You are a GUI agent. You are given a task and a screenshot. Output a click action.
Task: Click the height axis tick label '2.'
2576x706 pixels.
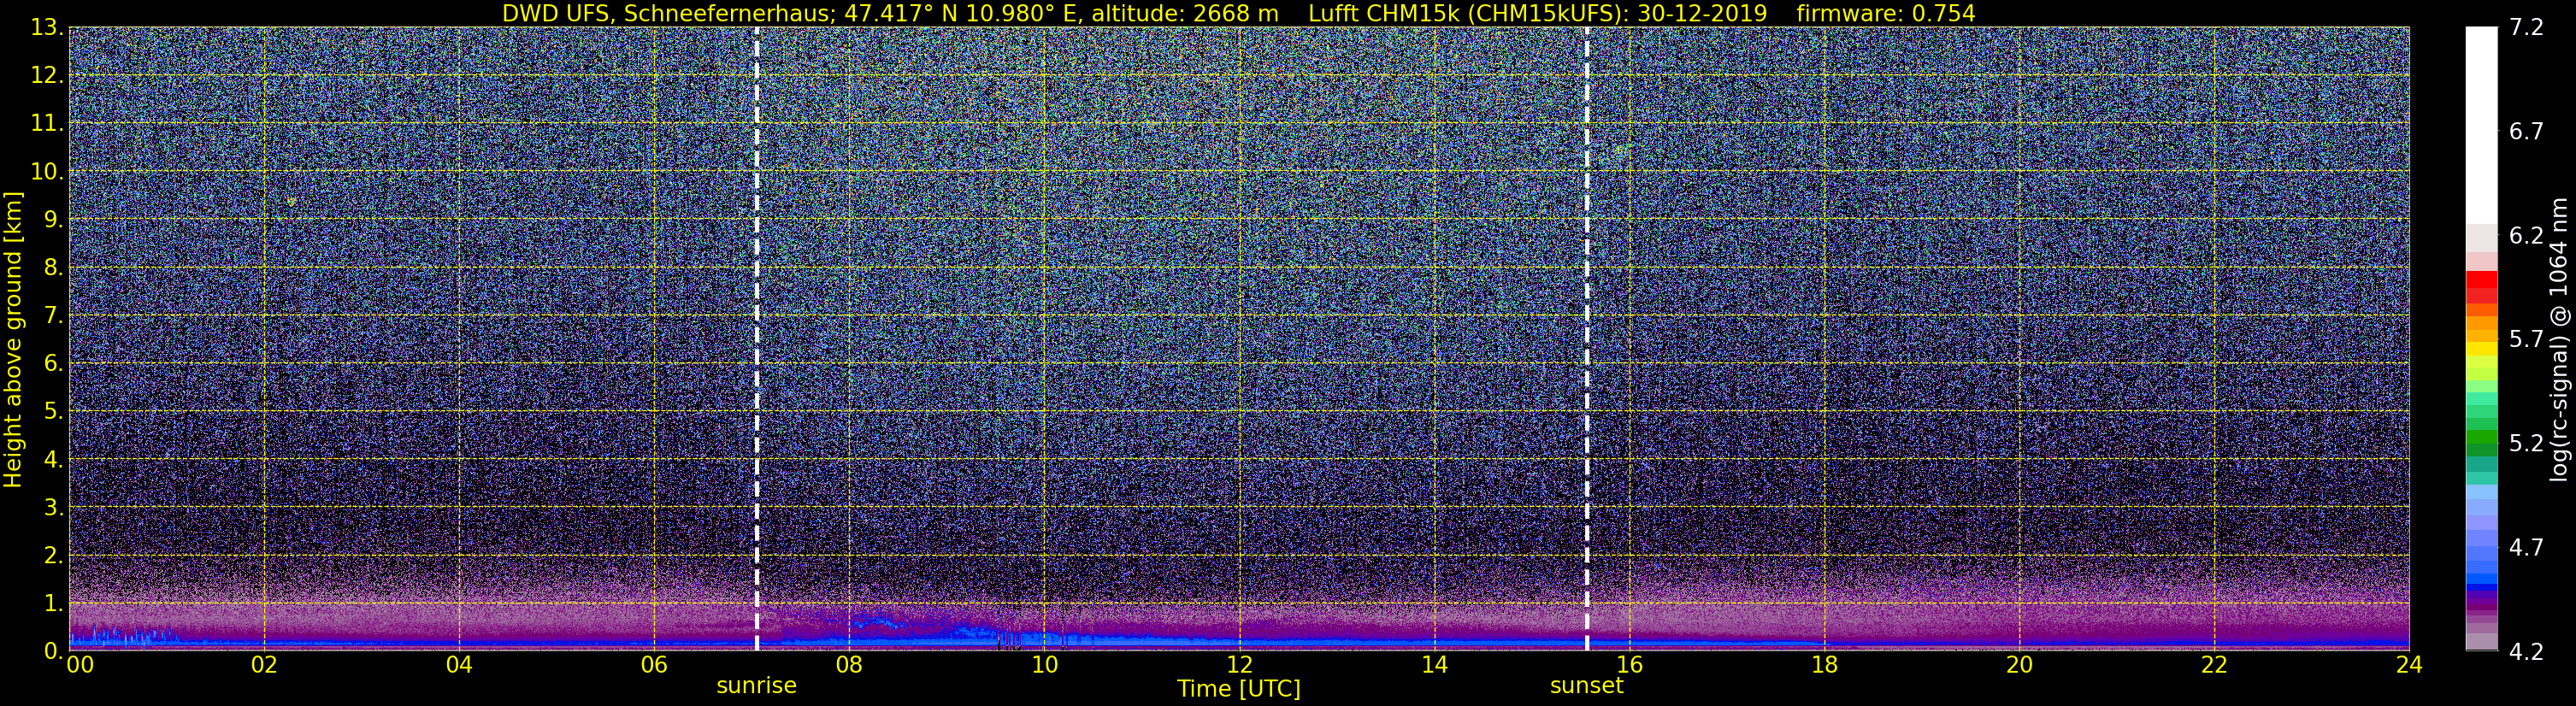tap(53, 555)
